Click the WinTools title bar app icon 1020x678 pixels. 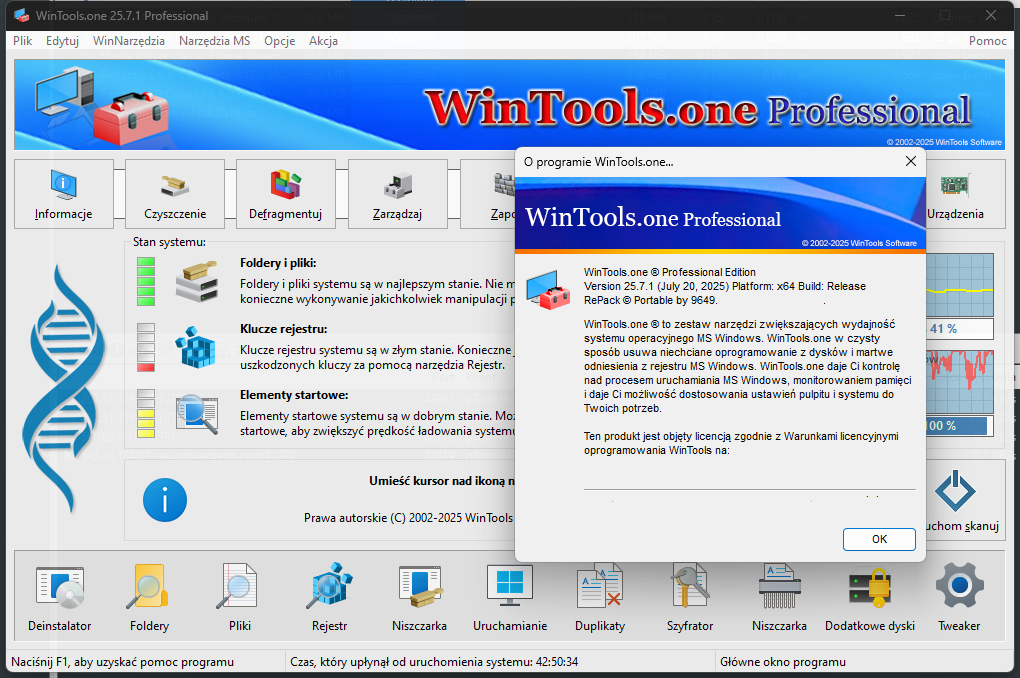tap(21, 15)
